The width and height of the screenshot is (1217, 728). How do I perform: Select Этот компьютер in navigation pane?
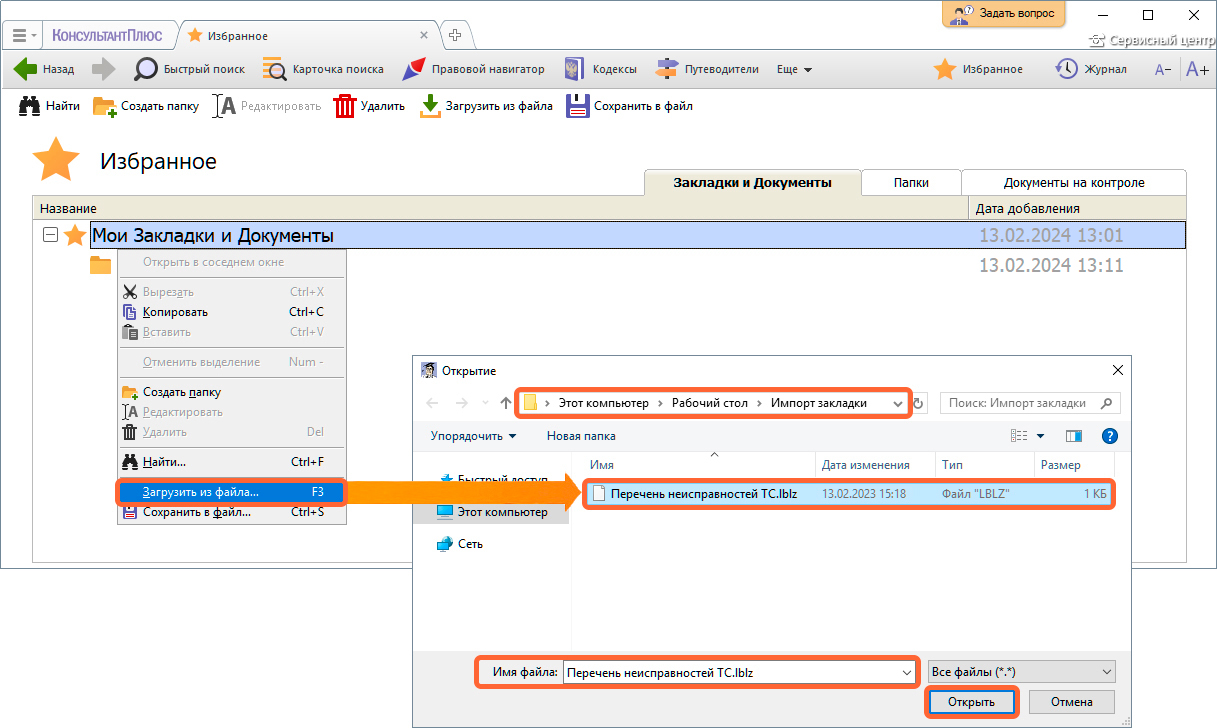[x=493, y=512]
